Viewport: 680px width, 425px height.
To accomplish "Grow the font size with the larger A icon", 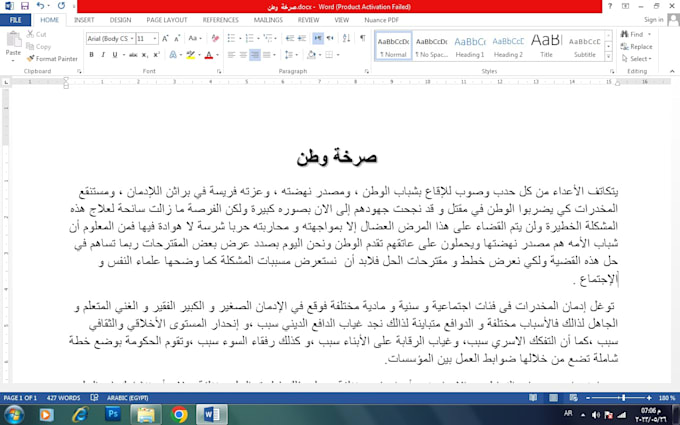I will click(x=165, y=39).
